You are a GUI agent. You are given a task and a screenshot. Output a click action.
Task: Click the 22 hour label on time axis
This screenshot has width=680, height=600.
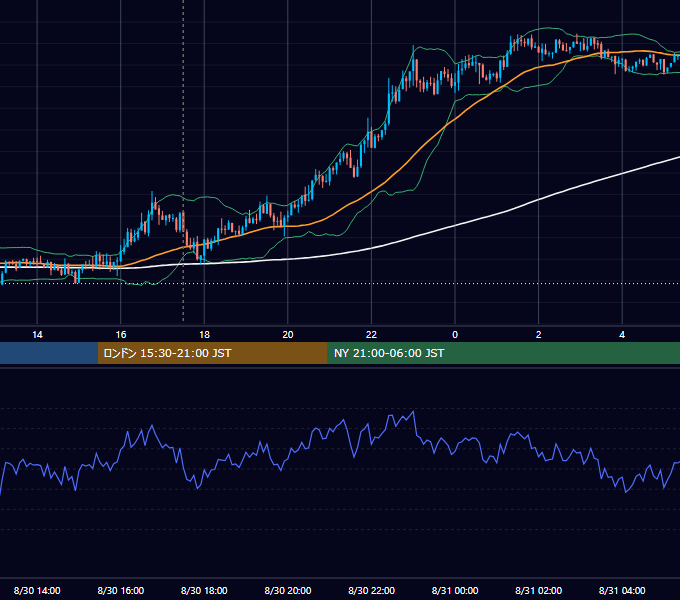tap(371, 335)
